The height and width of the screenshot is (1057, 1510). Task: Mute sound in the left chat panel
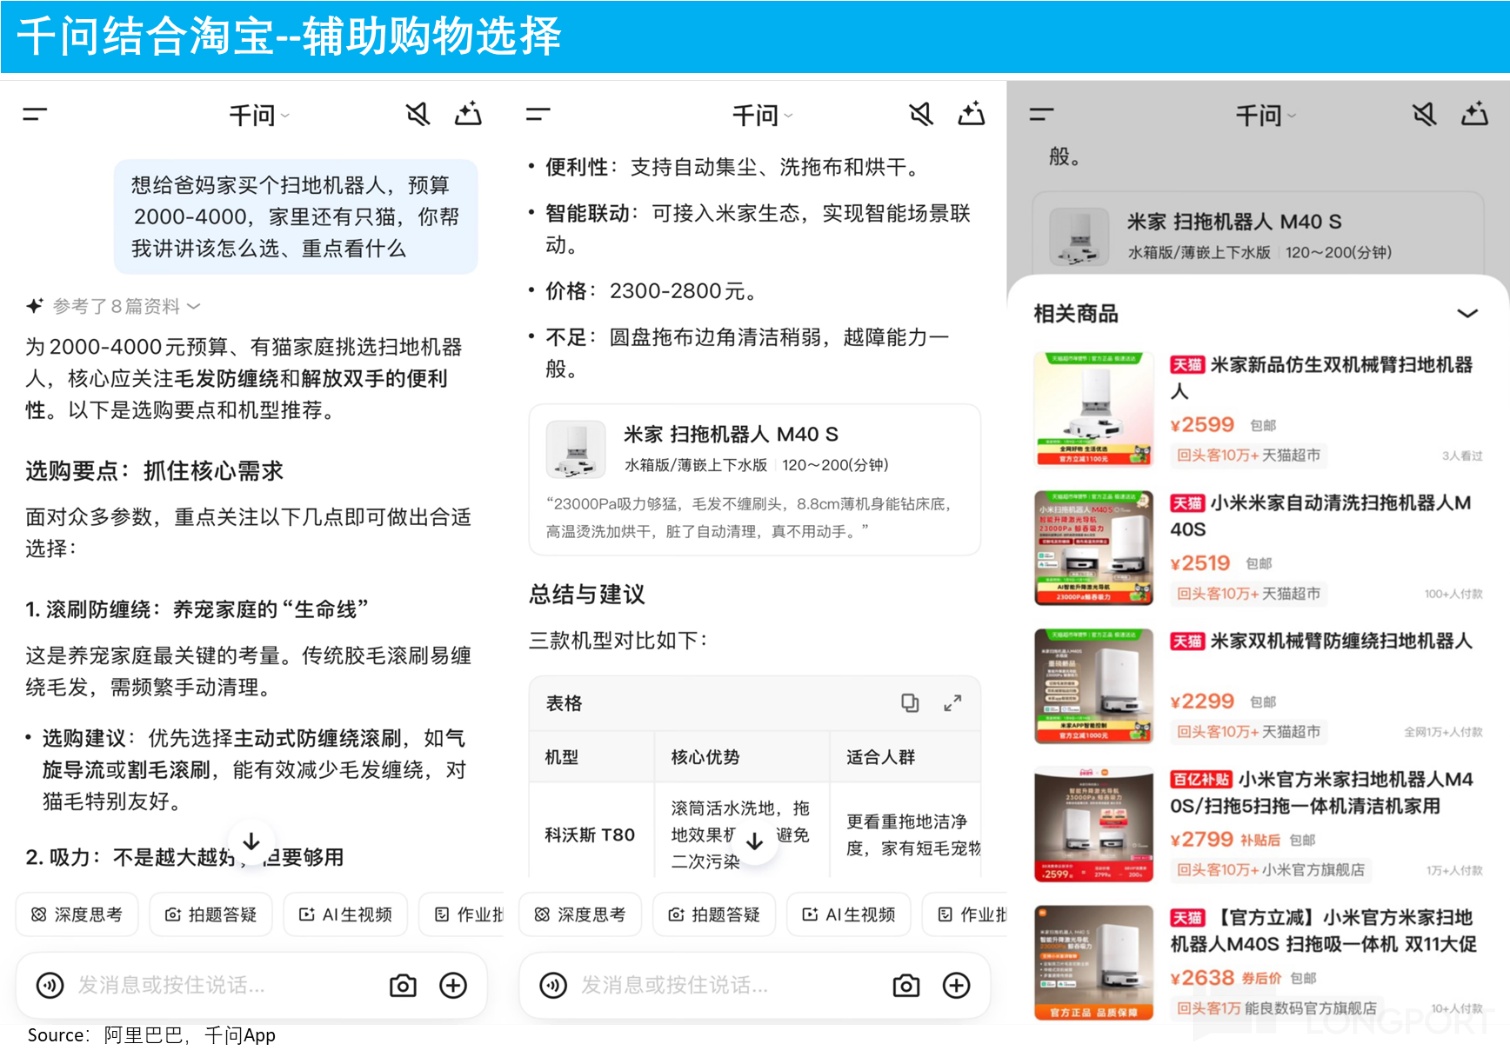click(x=418, y=115)
